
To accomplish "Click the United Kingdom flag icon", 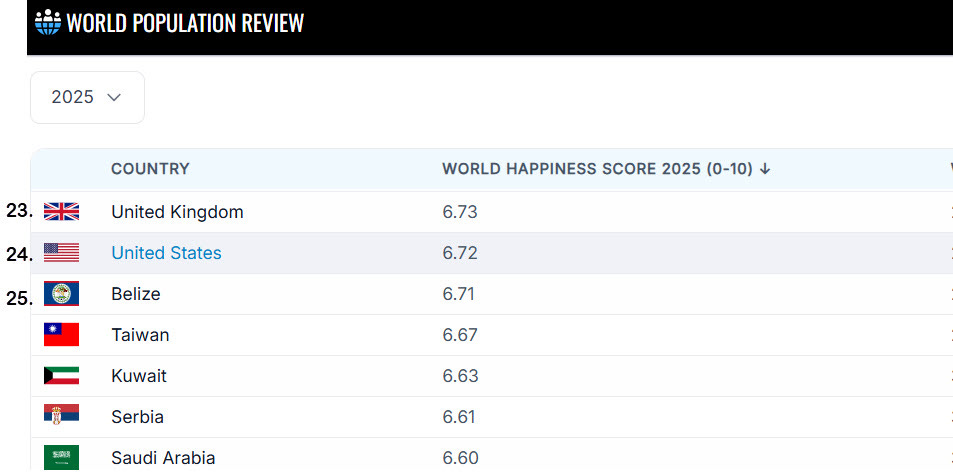I will coord(61,211).
